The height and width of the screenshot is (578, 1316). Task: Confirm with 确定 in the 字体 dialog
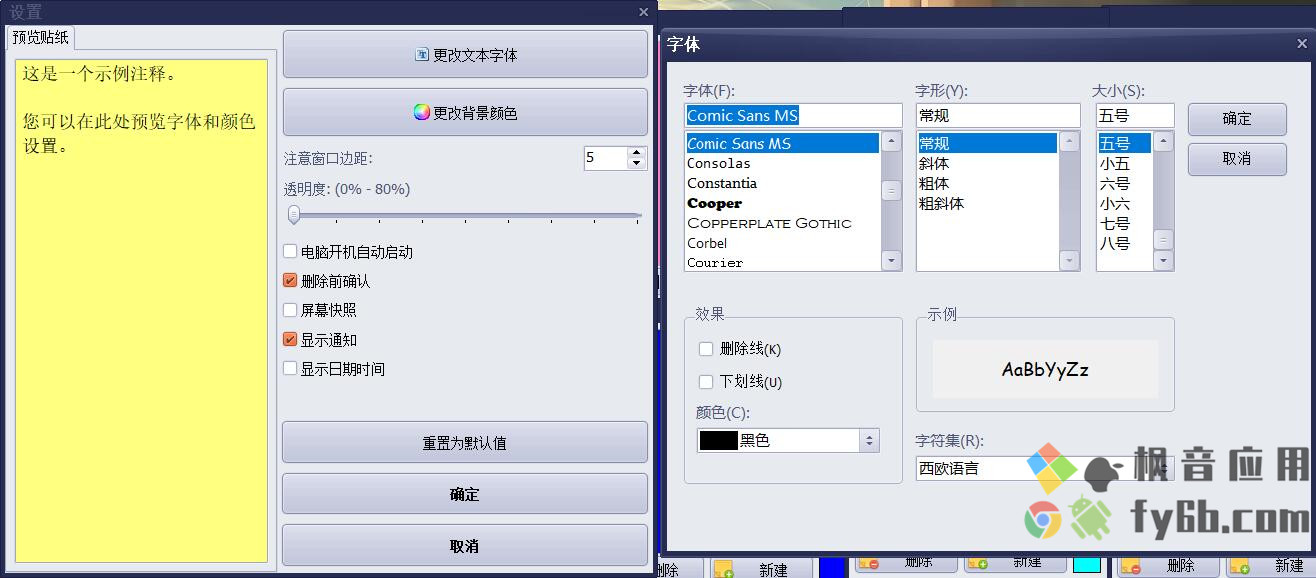[x=1237, y=118]
